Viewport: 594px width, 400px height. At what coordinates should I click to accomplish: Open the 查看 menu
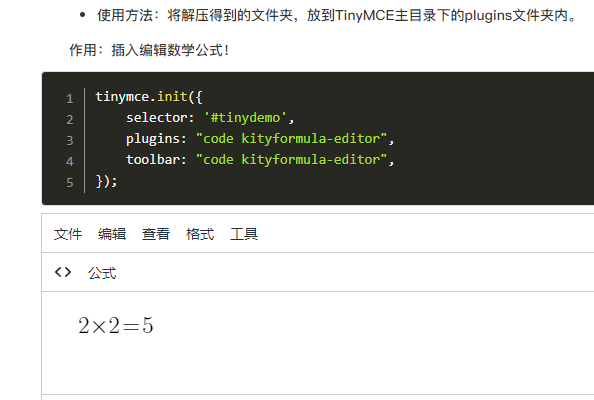[x=156, y=234]
